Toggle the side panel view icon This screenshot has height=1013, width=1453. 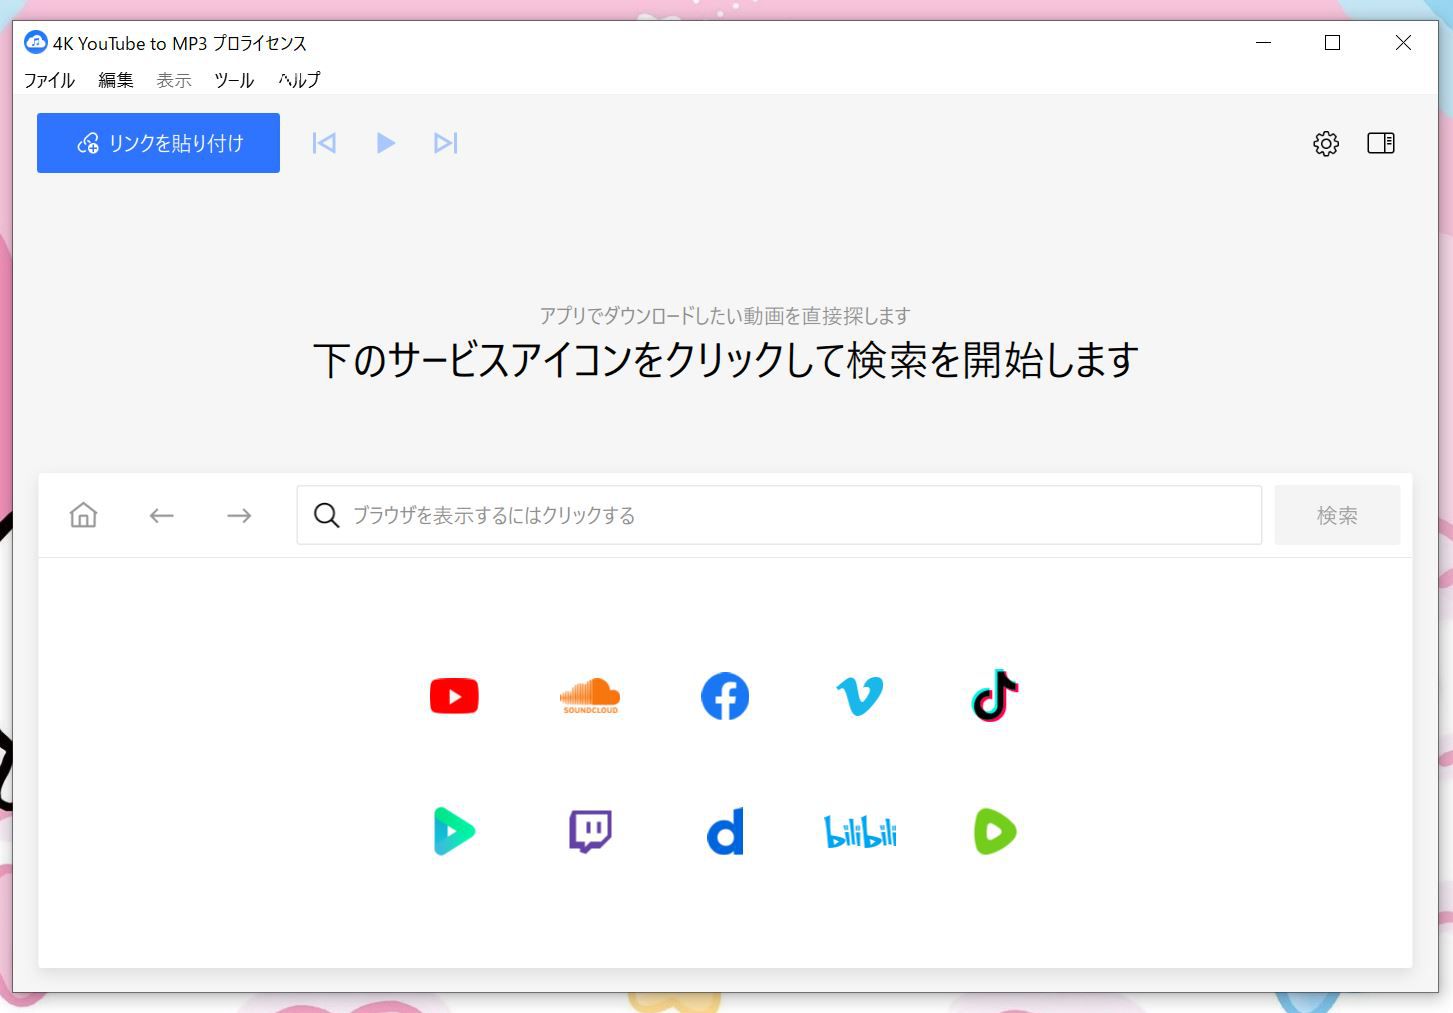[x=1380, y=142]
